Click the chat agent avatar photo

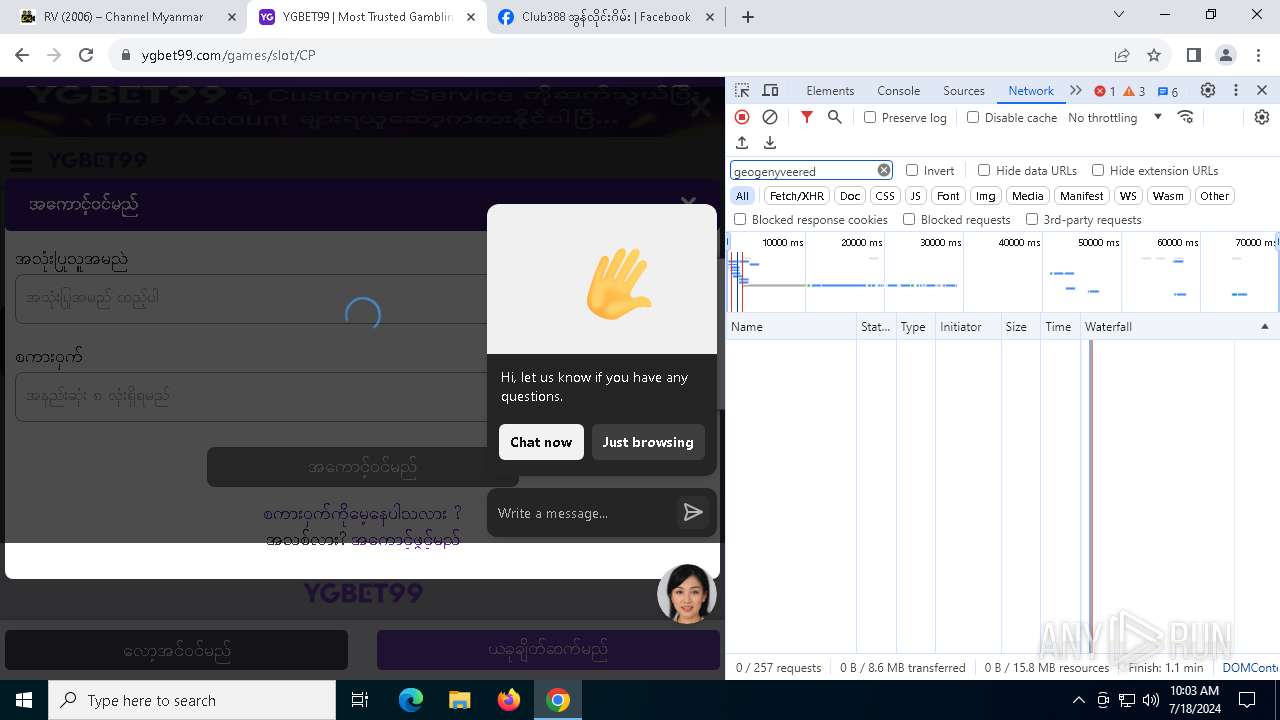687,594
